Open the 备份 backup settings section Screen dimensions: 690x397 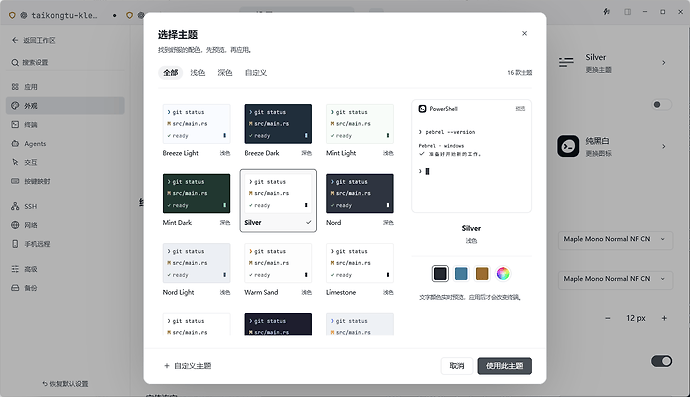point(65,288)
